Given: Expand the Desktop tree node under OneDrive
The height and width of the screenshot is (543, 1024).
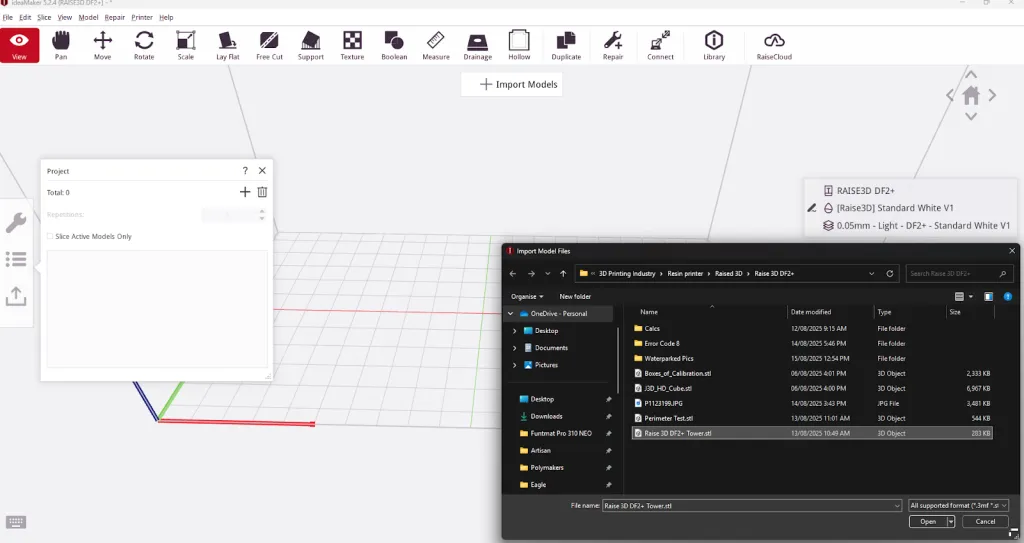Looking at the screenshot, I should pos(515,331).
